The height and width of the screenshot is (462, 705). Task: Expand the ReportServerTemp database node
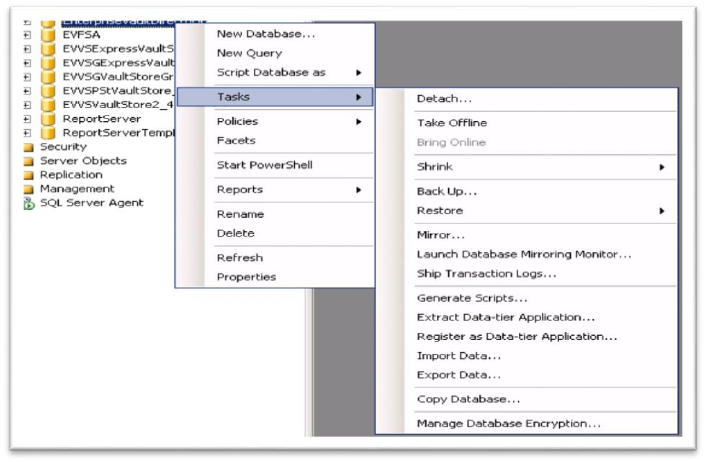coord(27,133)
